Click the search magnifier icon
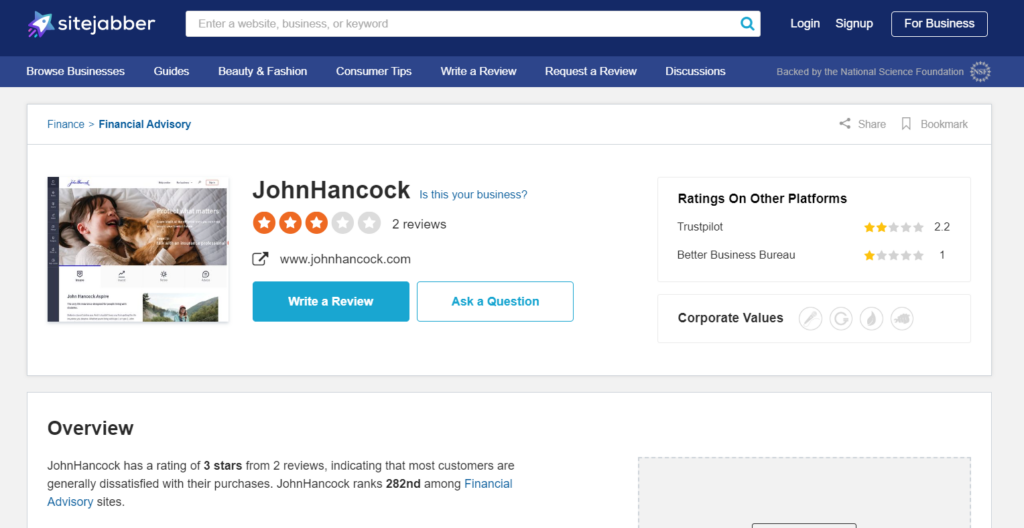Viewport: 1024px width, 528px height. pyautogui.click(x=747, y=24)
